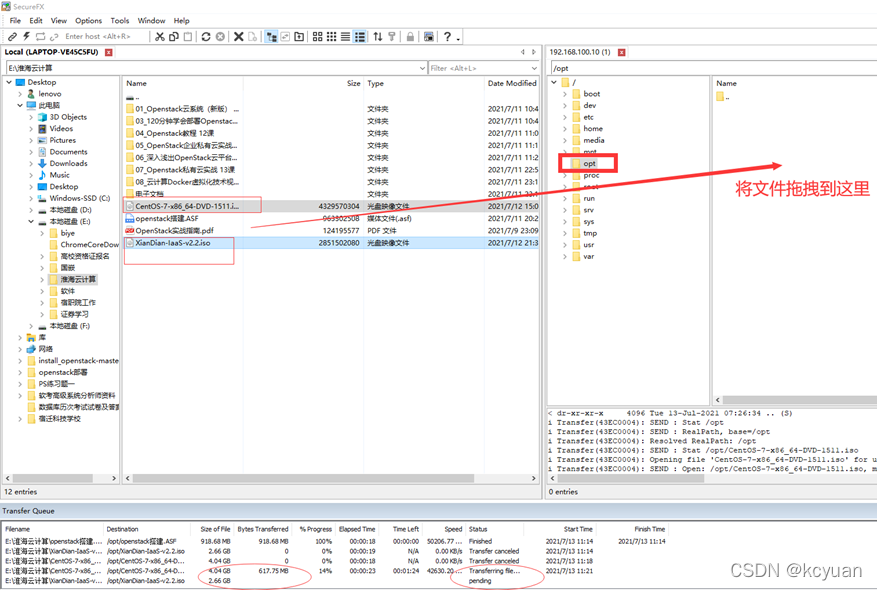
Task: Switch to large icons view
Action: tap(318, 36)
